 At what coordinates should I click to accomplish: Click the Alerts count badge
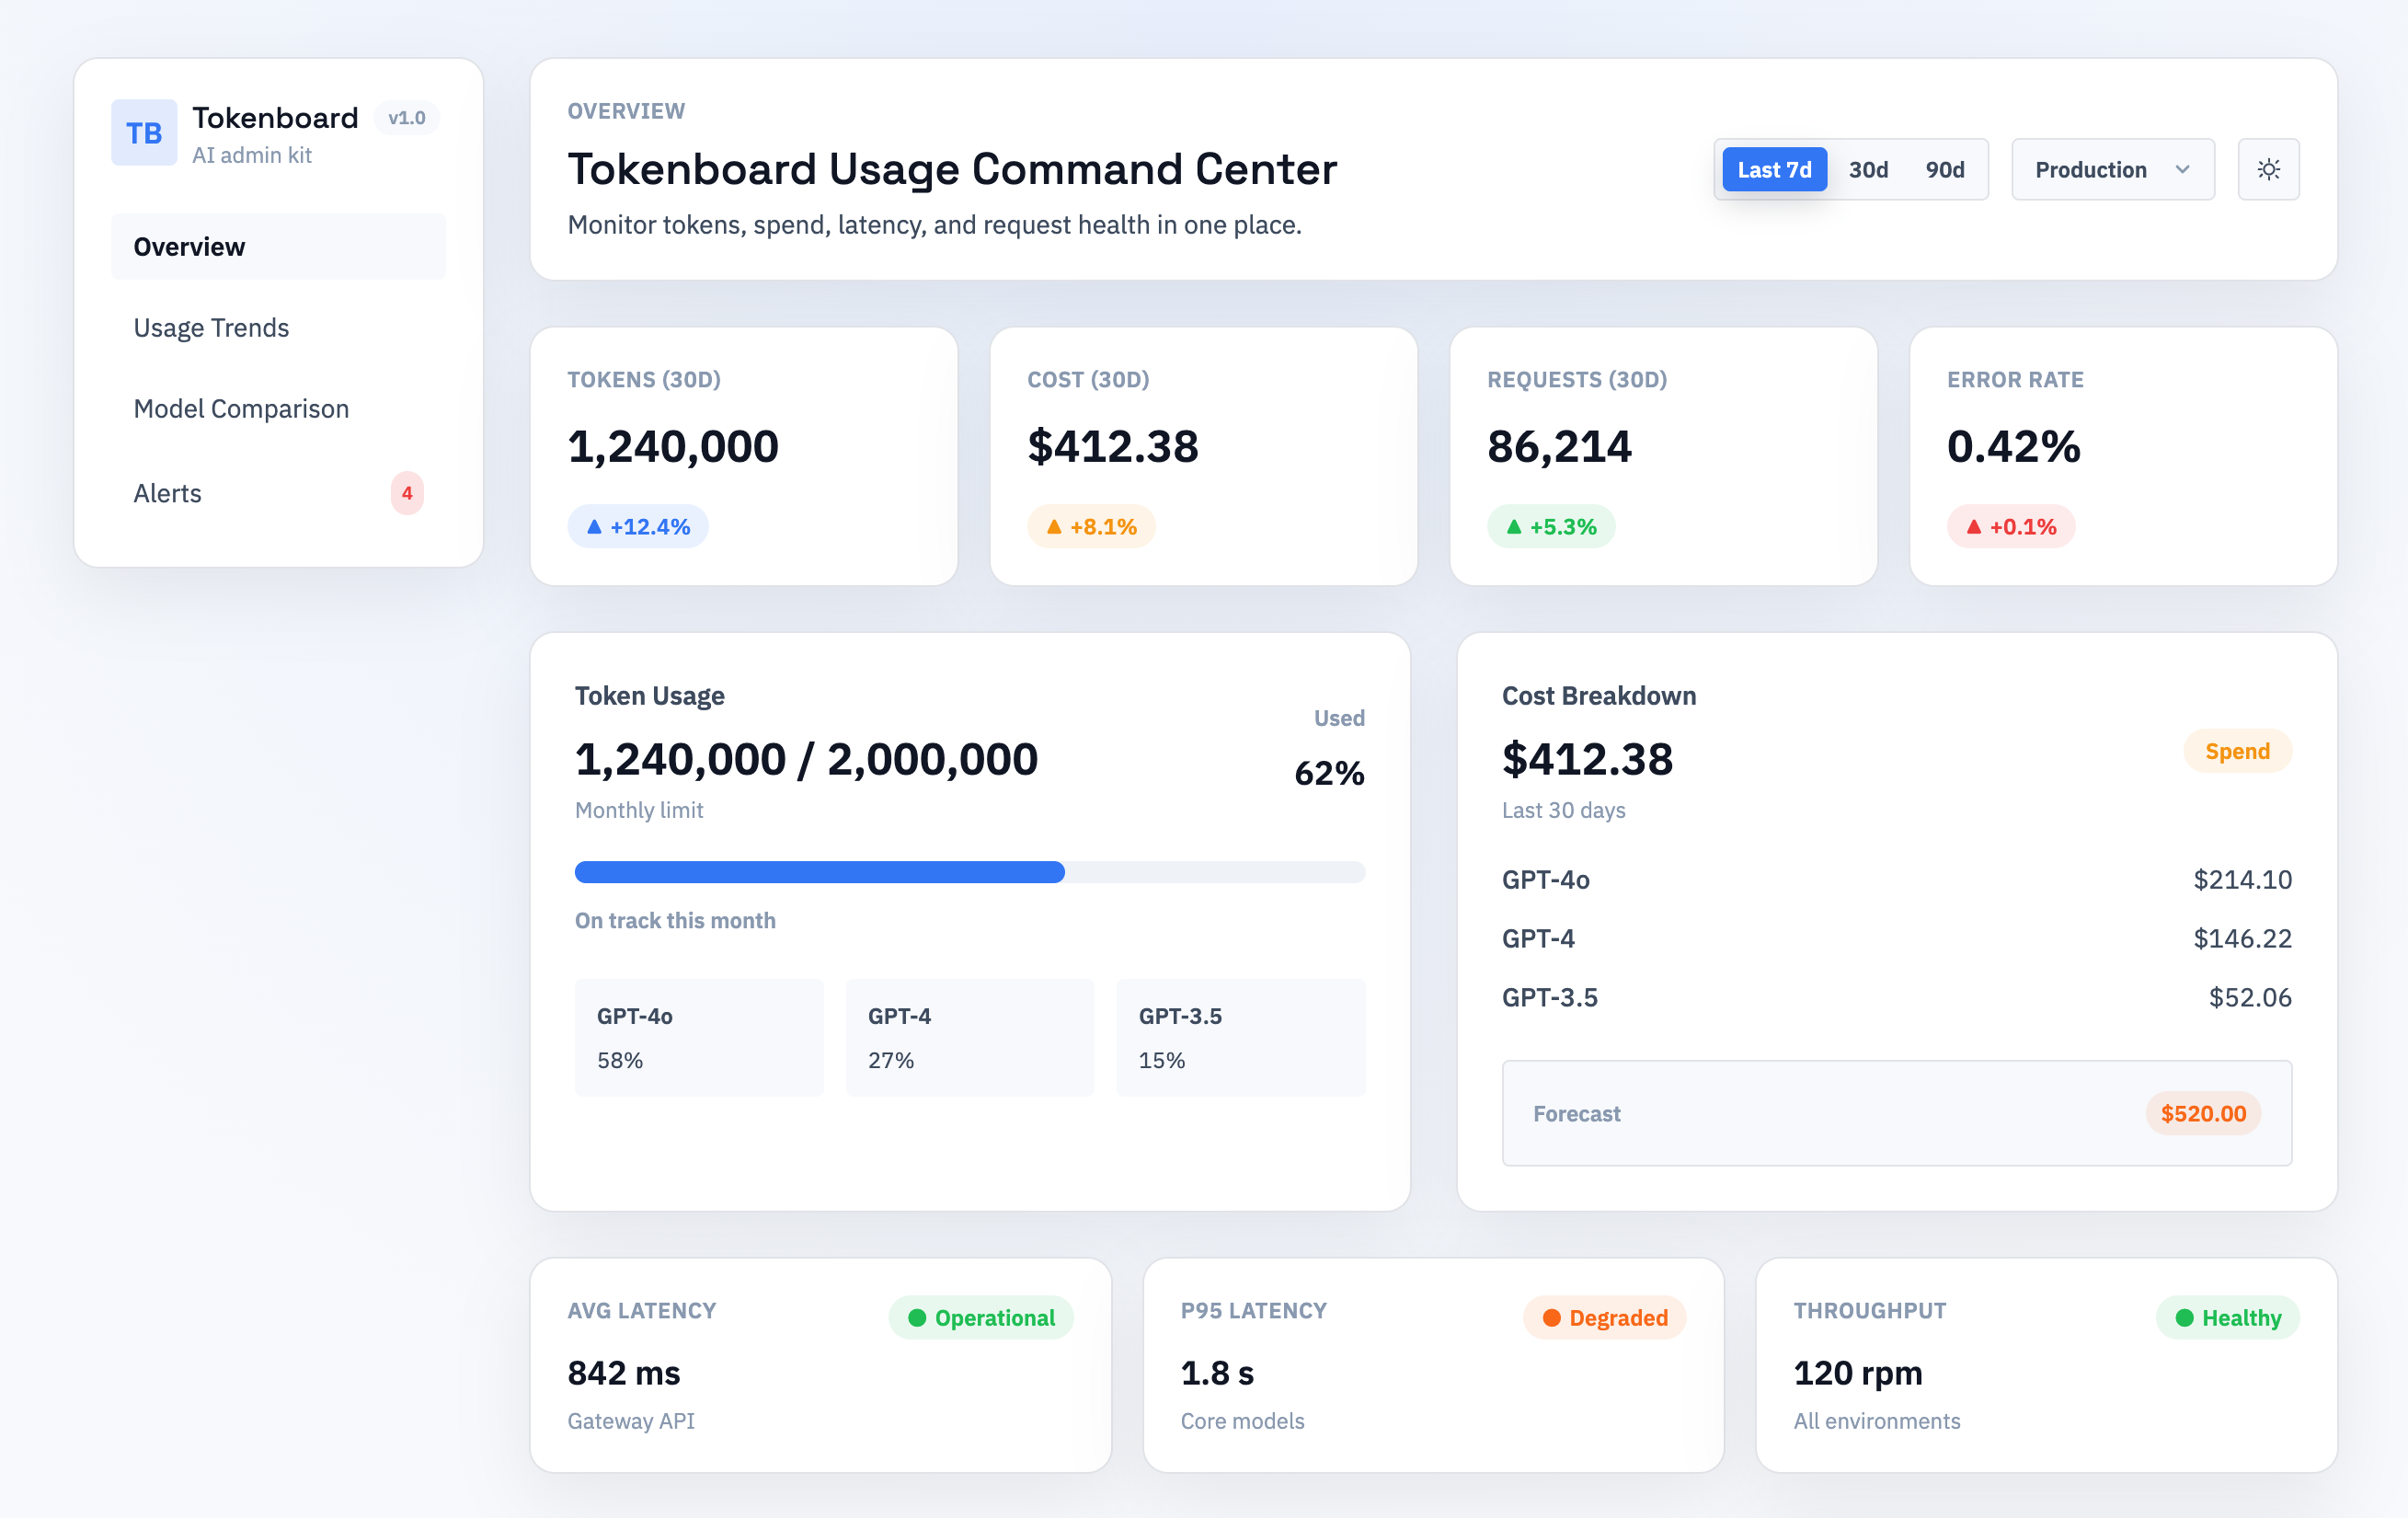point(407,493)
